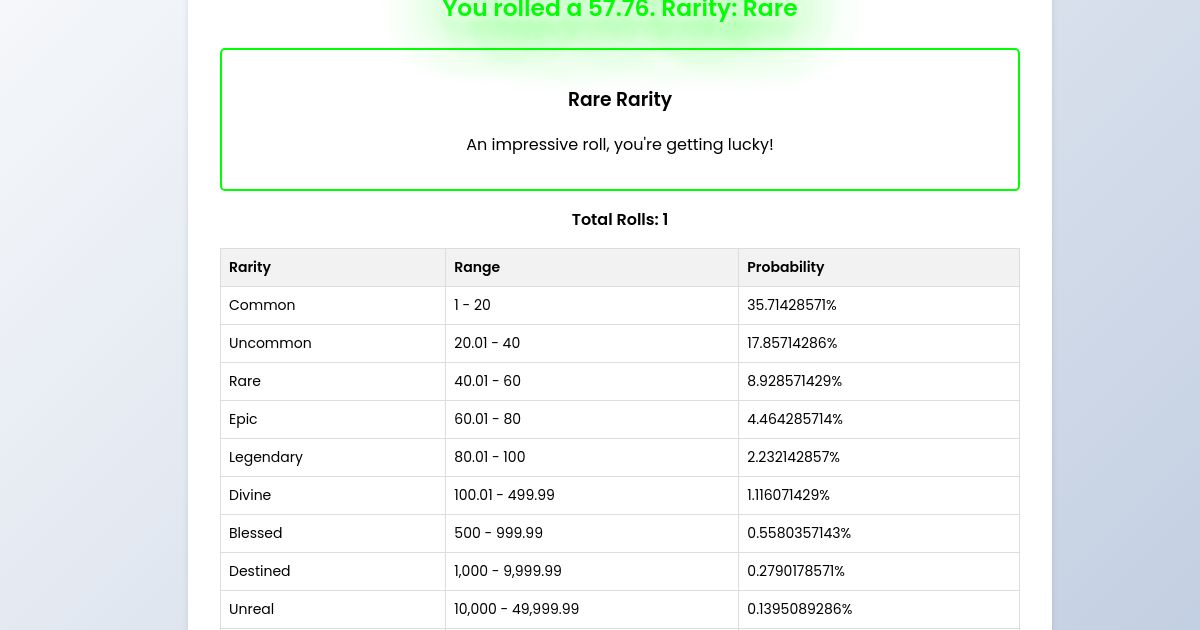Click the lucky roll description message
The image size is (1200, 630).
click(x=620, y=144)
